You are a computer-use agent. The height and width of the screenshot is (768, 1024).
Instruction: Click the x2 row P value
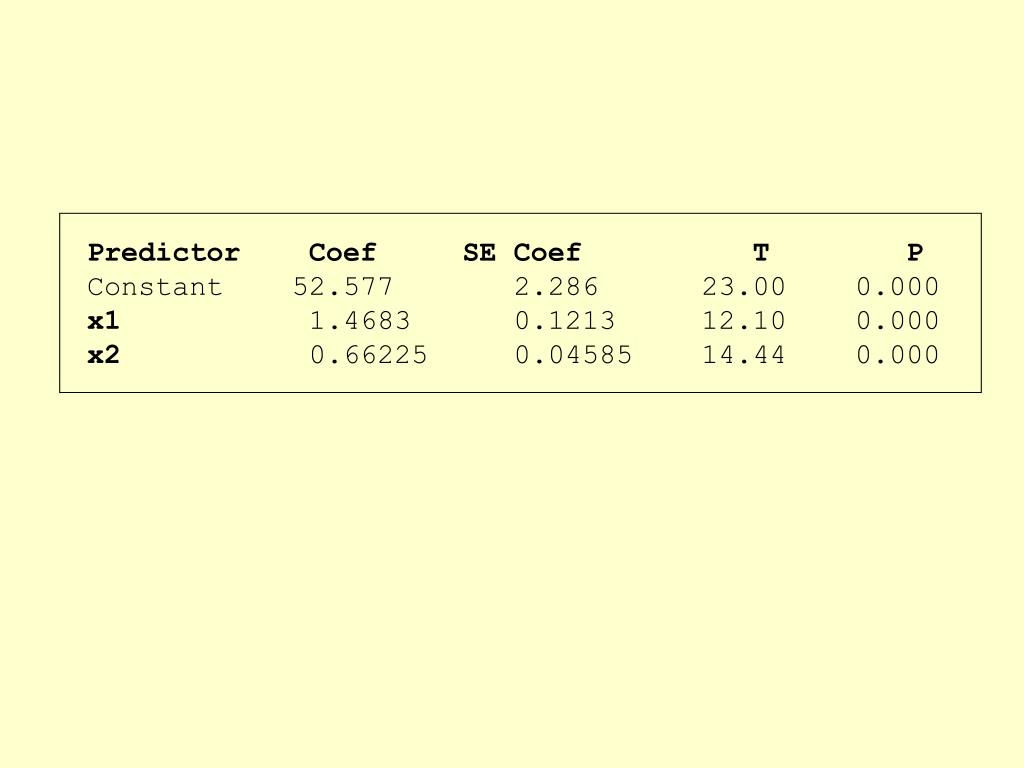[x=898, y=355]
